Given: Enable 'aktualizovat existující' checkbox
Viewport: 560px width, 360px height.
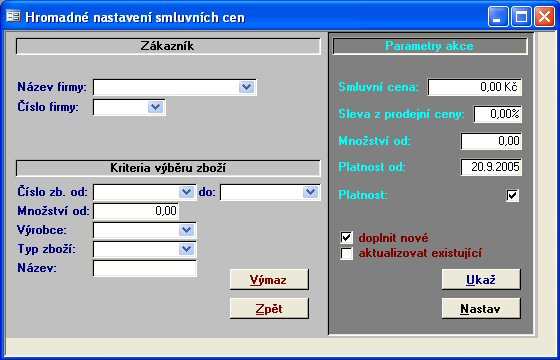Looking at the screenshot, I should tap(346, 254).
